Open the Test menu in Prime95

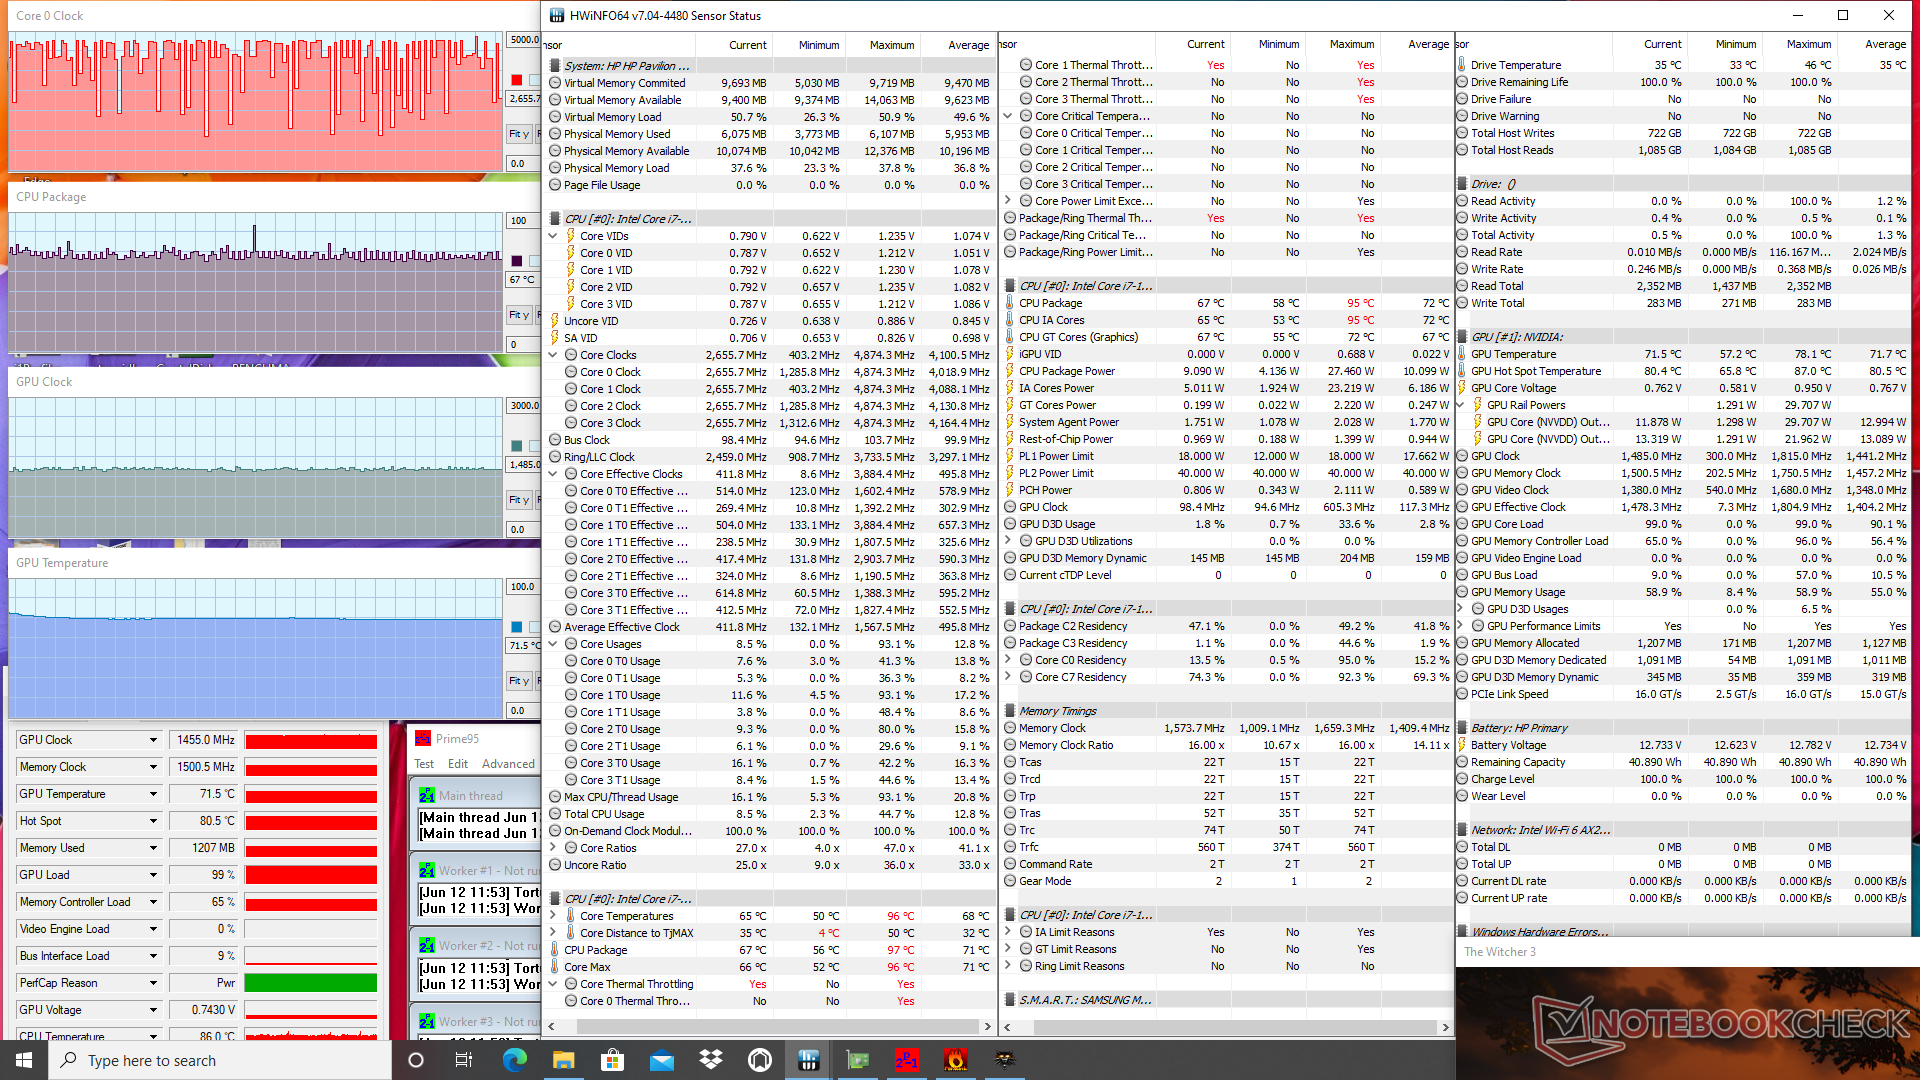[x=424, y=764]
